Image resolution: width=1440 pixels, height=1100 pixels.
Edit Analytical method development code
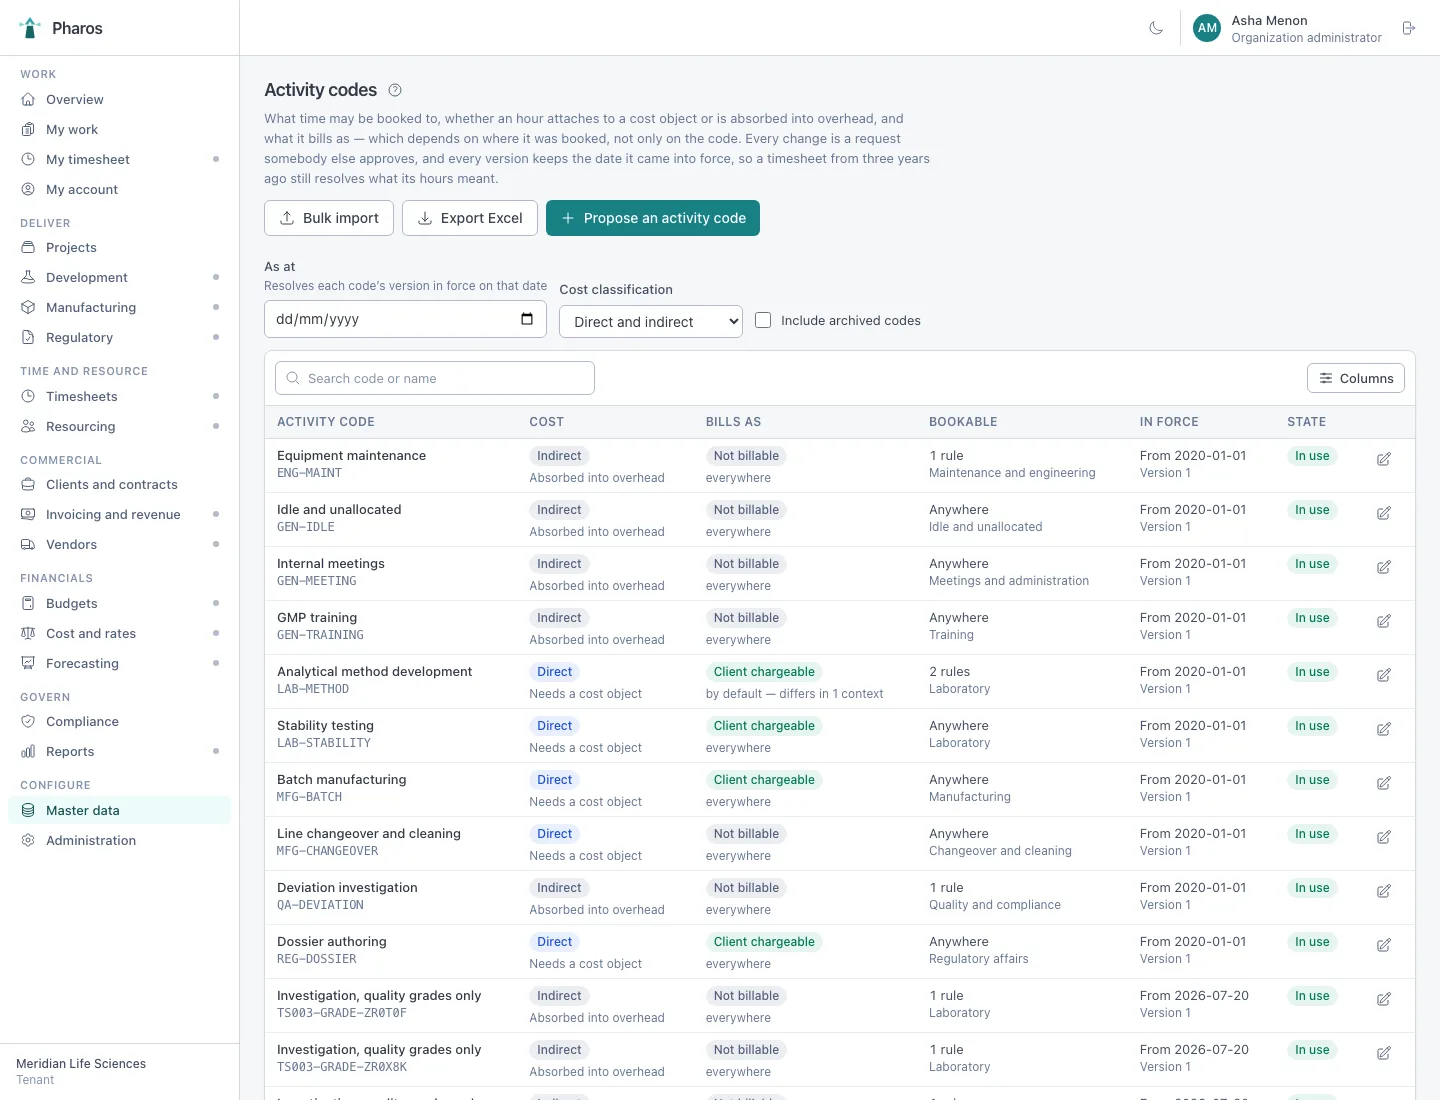(1384, 675)
